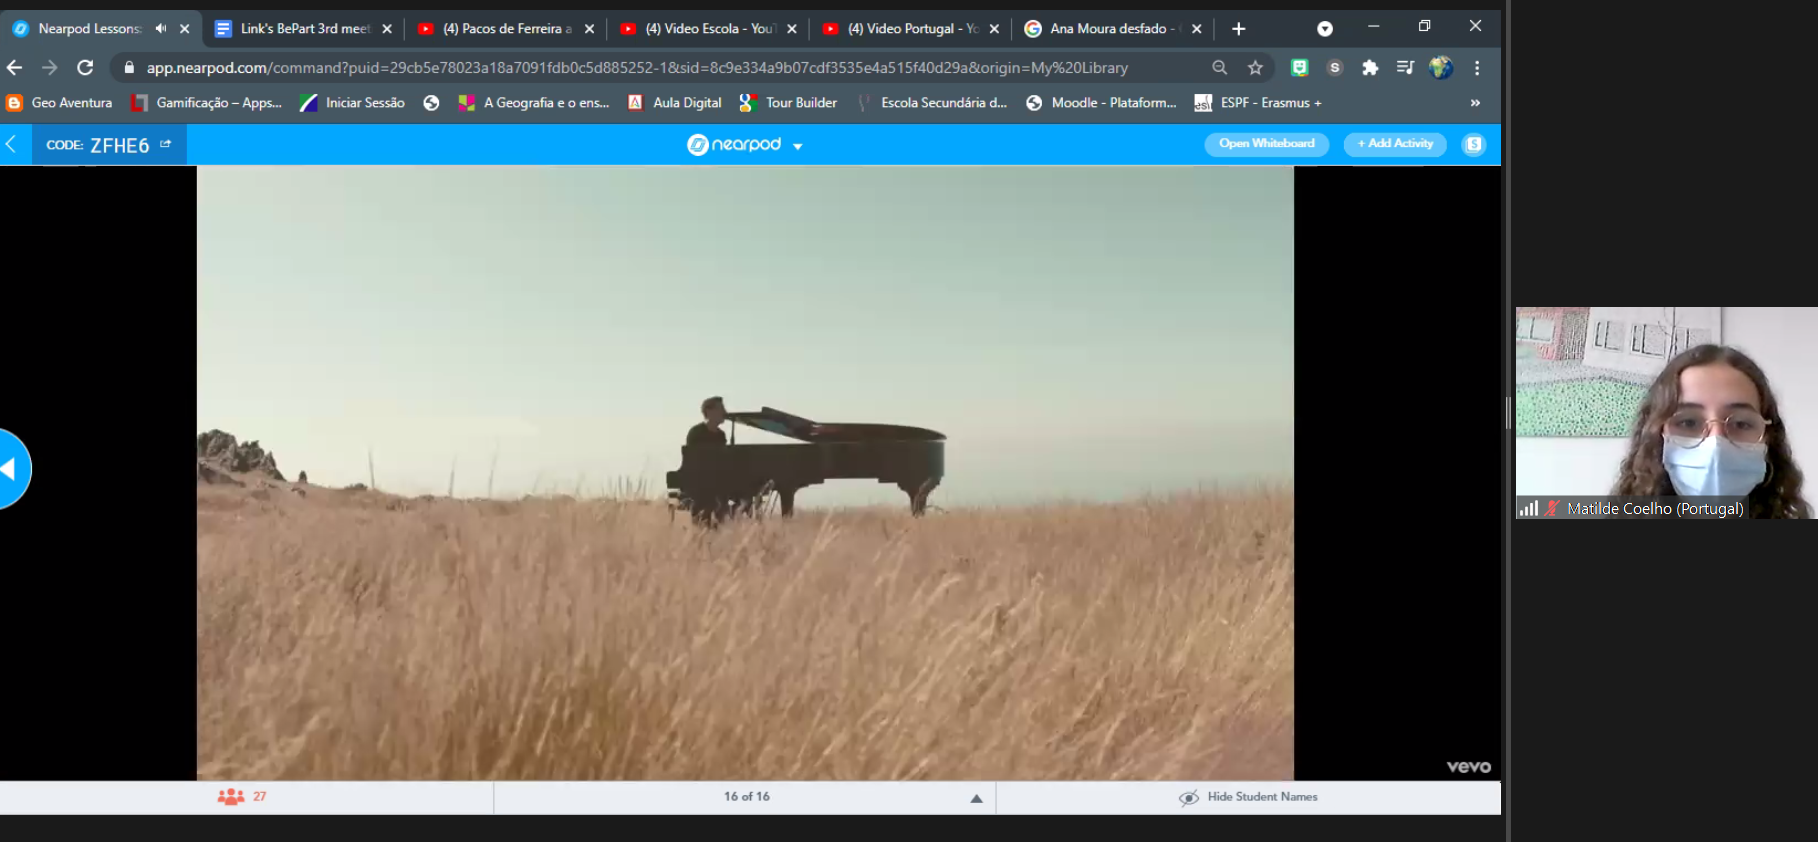Close the Ana Moura desfado tab

[x=1196, y=29]
